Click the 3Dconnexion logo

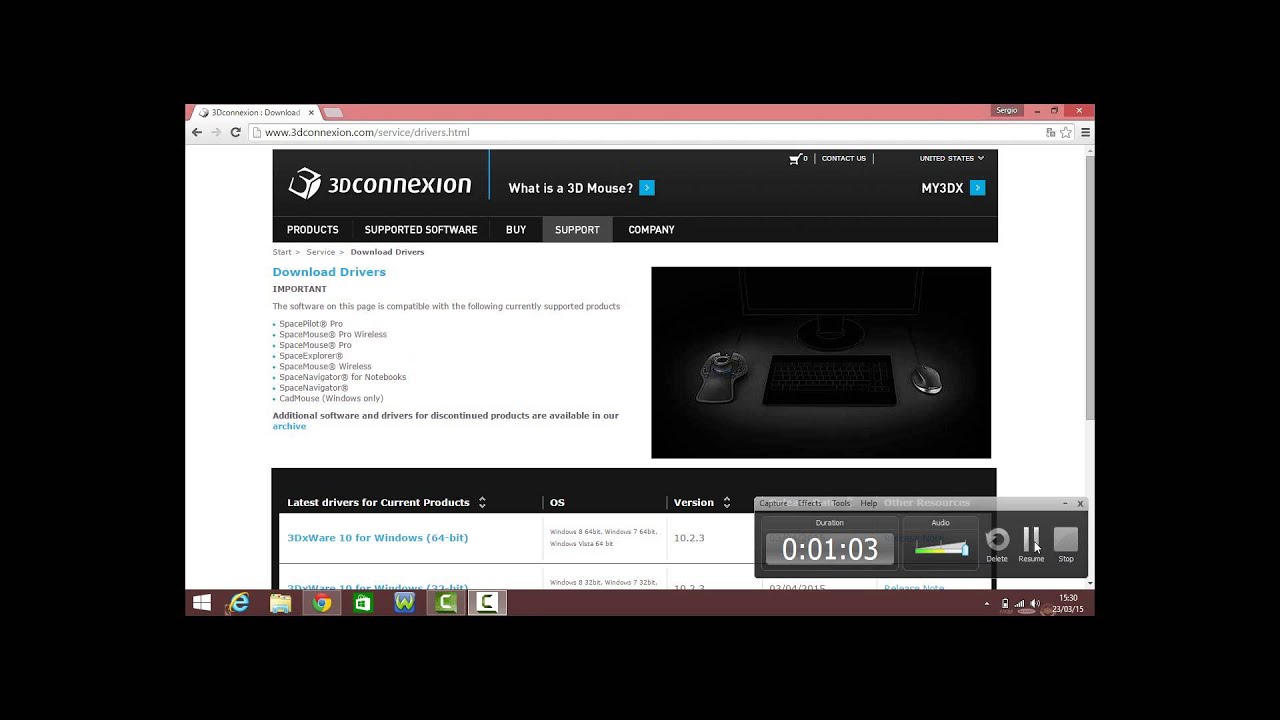380,184
